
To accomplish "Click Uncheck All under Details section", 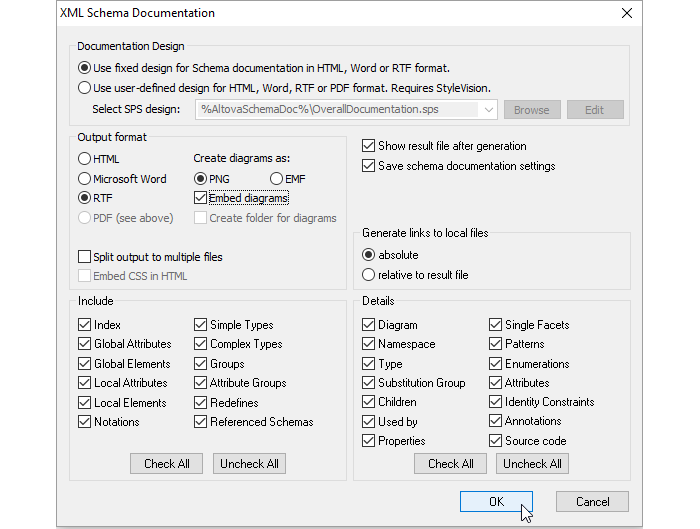I will [532, 464].
